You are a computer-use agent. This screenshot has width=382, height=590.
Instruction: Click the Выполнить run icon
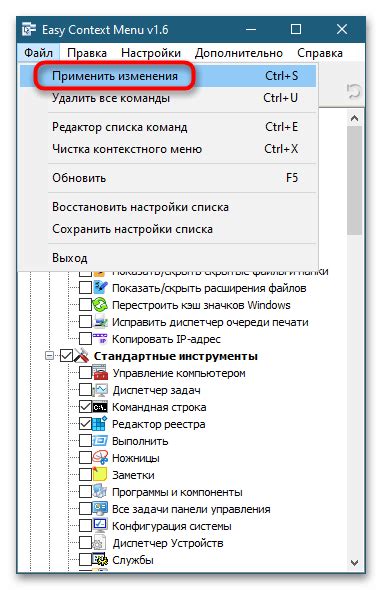click(100, 441)
